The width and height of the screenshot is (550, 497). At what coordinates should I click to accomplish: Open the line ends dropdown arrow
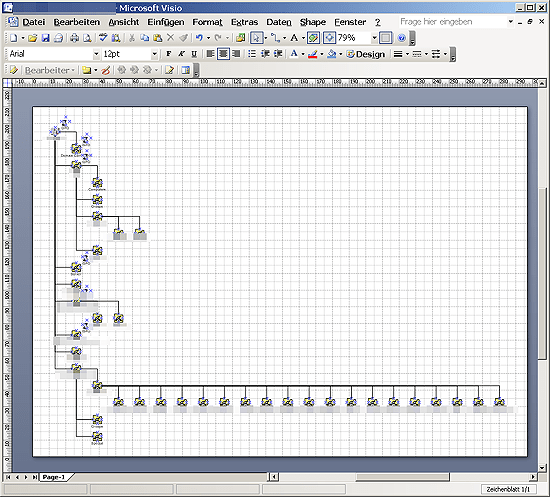pyautogui.click(x=445, y=54)
